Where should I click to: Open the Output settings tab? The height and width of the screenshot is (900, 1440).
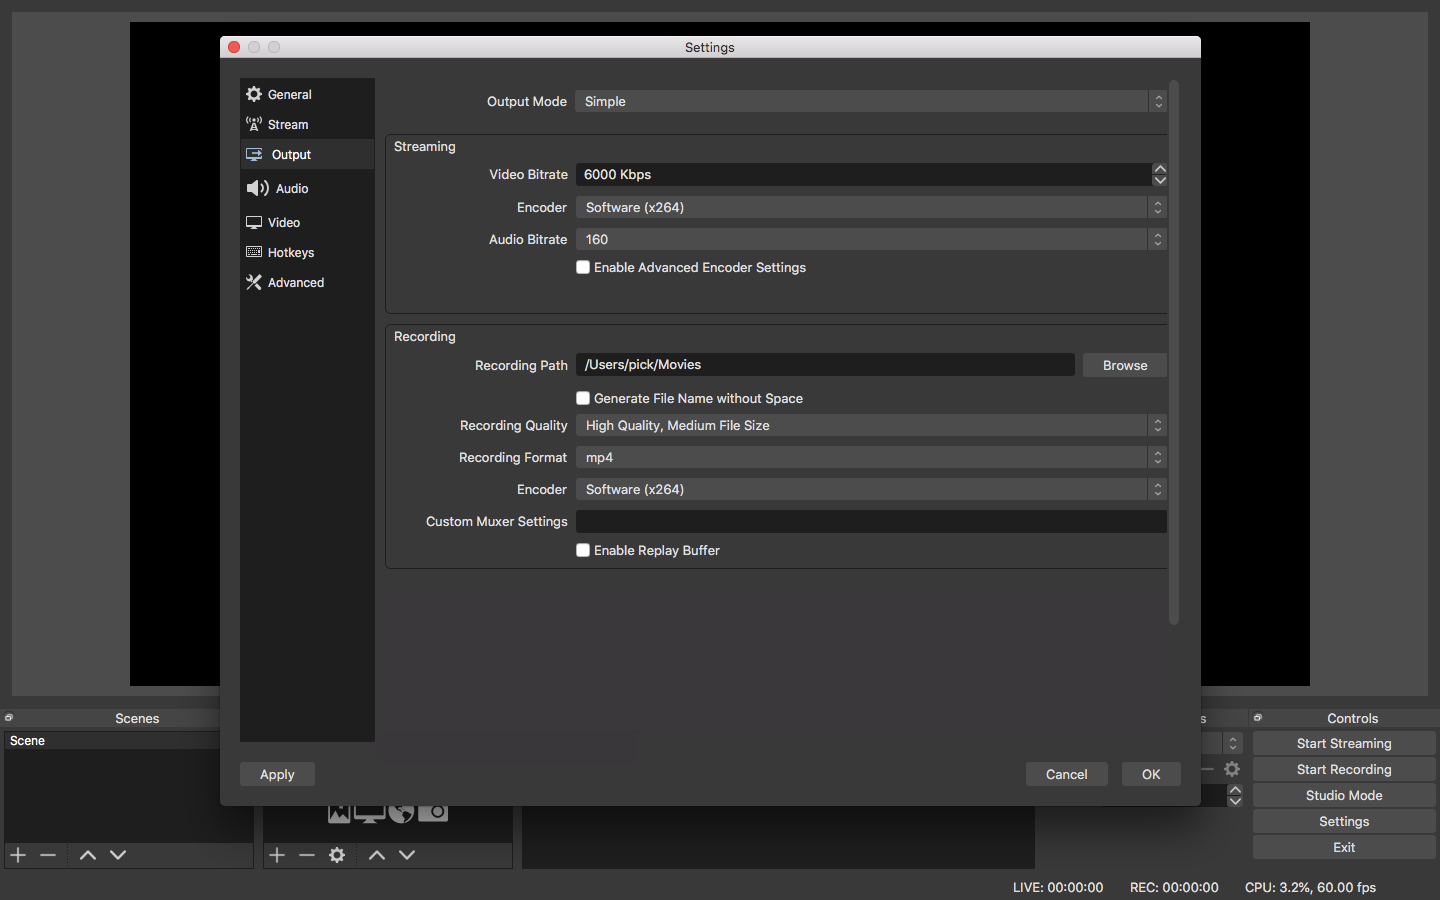tap(307, 154)
